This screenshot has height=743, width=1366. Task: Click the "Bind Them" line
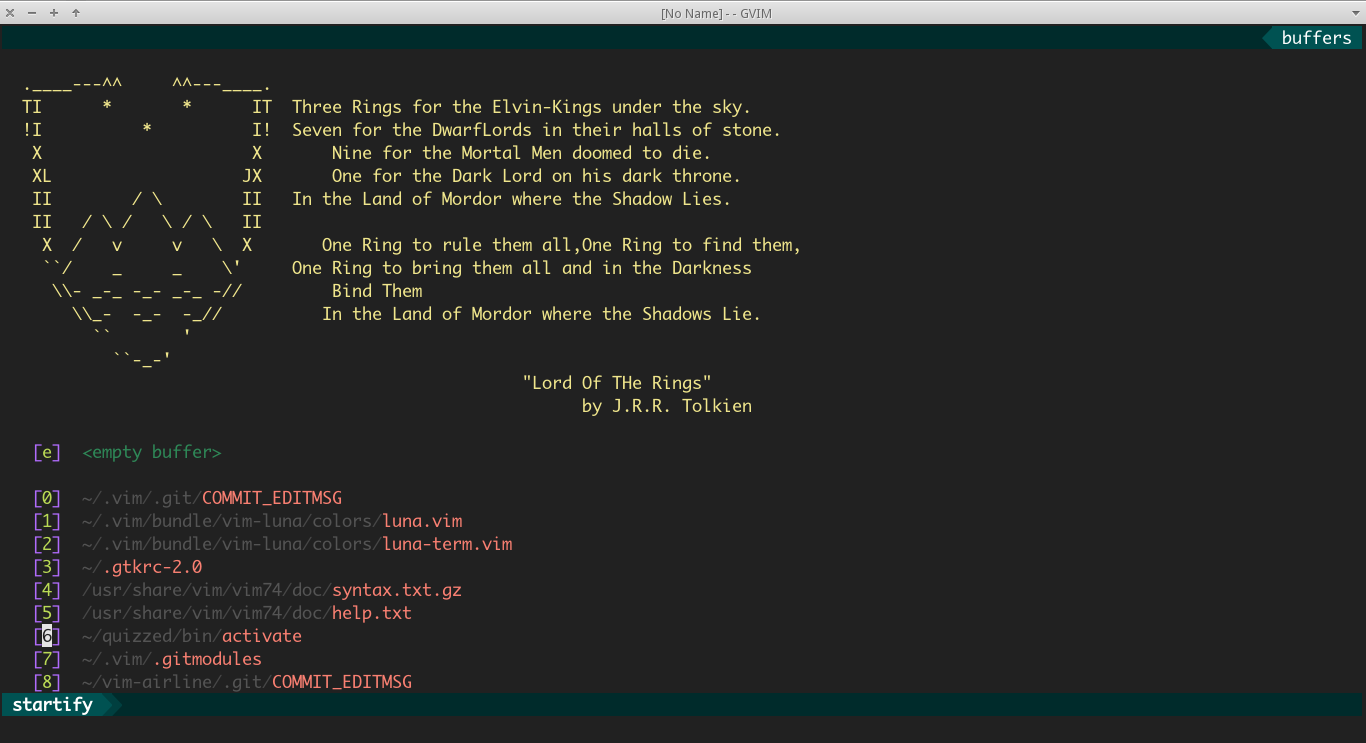click(x=377, y=291)
